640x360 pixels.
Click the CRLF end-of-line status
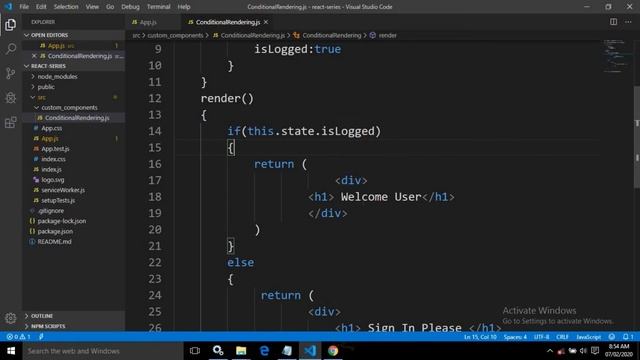click(x=562, y=337)
